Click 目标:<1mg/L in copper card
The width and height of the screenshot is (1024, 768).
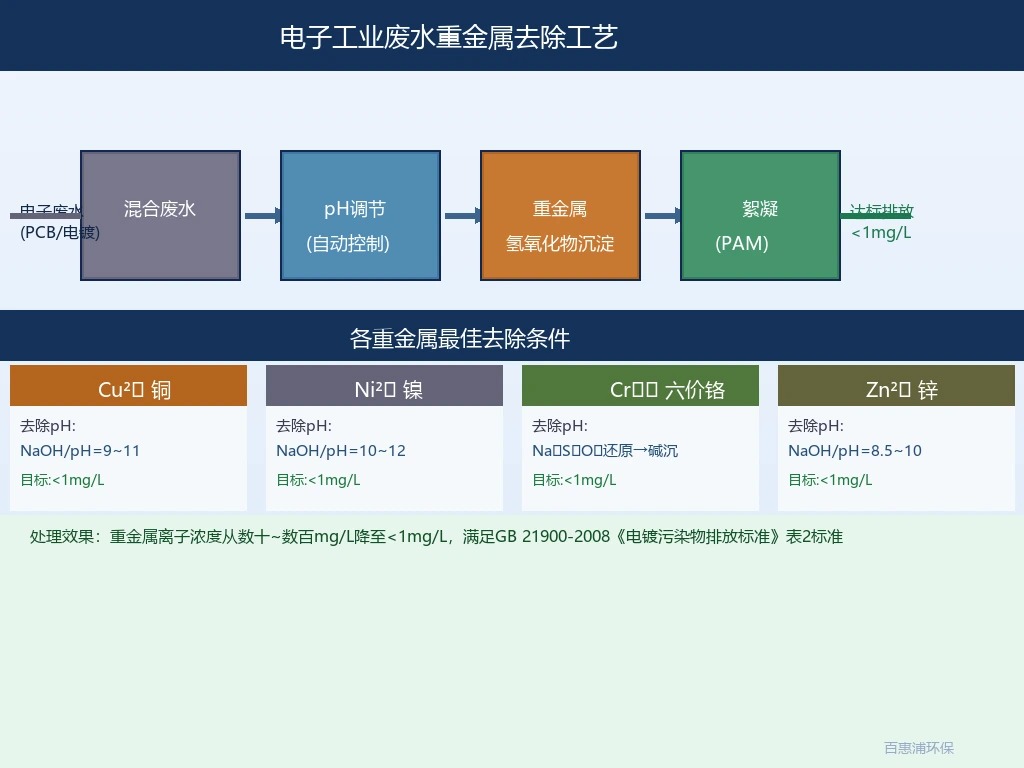click(62, 480)
